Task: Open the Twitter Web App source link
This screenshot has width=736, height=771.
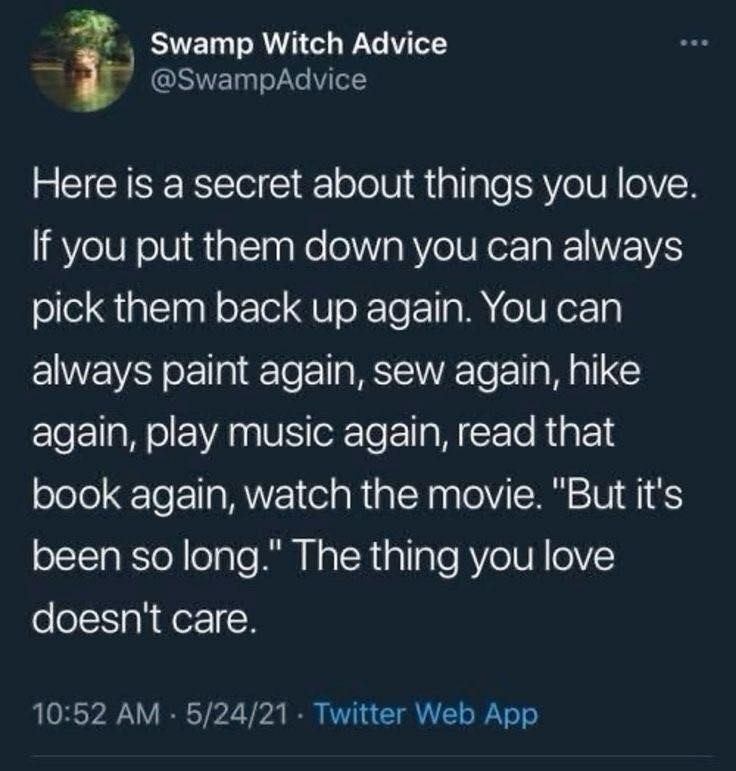Action: [426, 714]
